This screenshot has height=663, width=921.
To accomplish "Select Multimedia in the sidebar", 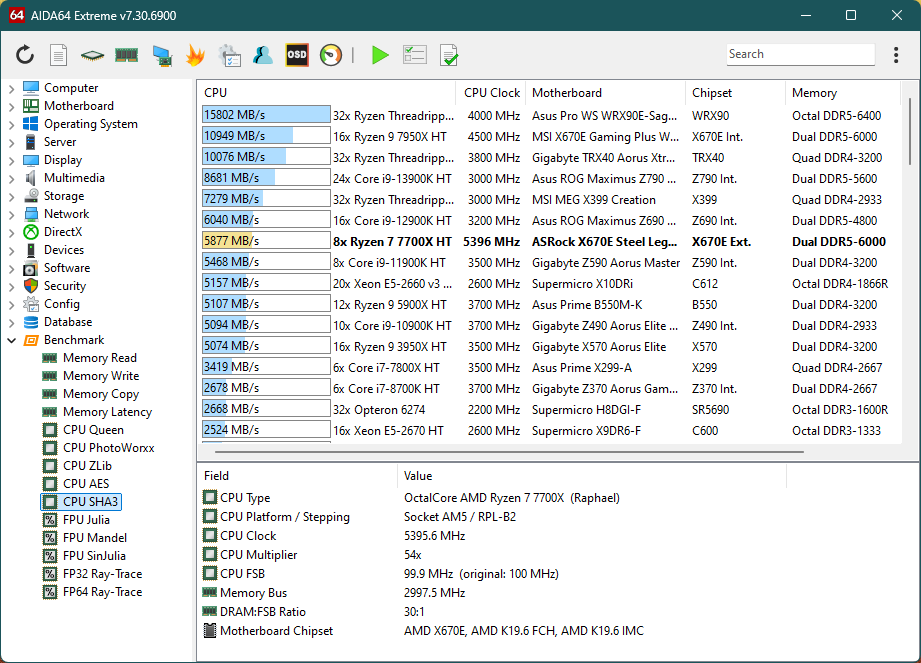I will [74, 178].
